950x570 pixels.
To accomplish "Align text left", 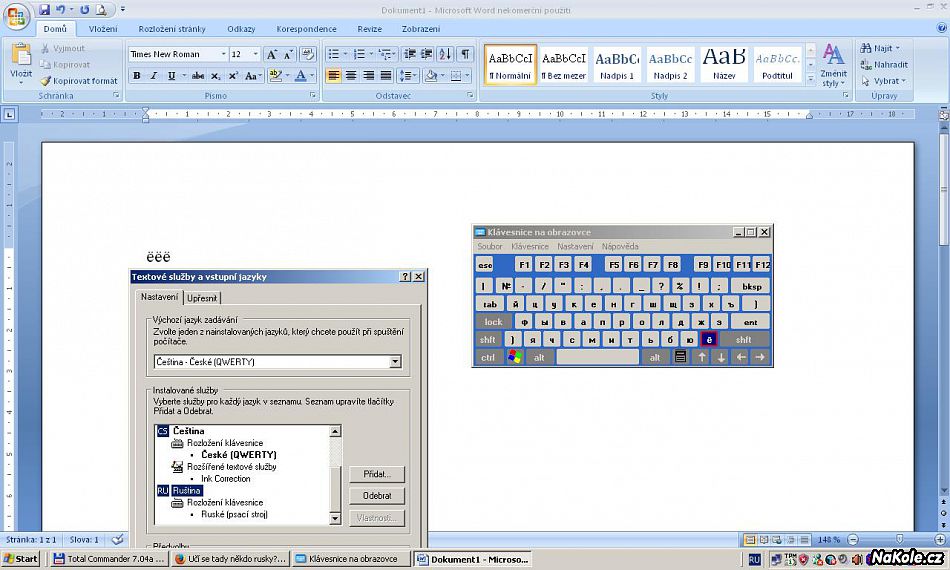I will pos(333,76).
